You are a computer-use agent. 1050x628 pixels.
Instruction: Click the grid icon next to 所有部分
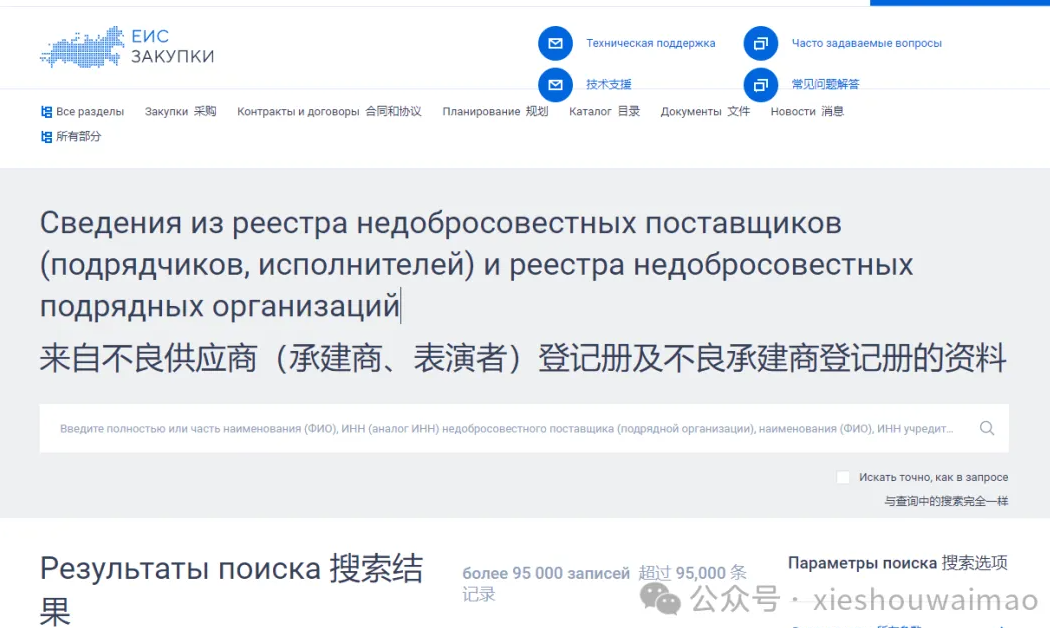(x=46, y=137)
